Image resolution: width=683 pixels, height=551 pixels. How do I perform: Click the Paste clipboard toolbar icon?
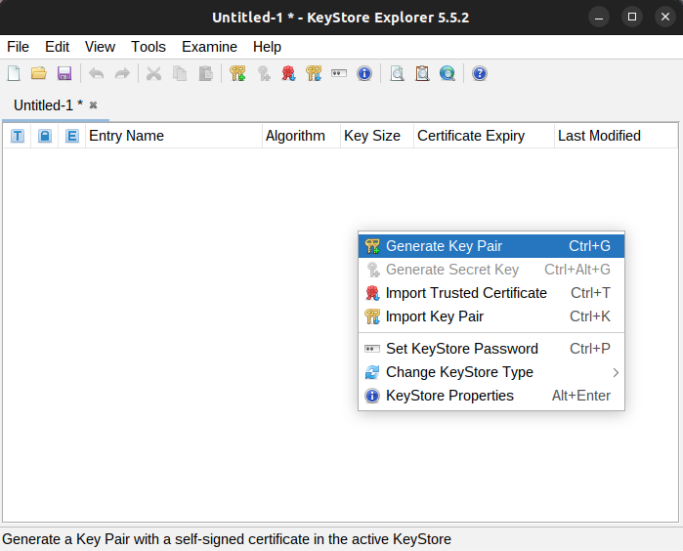click(206, 73)
